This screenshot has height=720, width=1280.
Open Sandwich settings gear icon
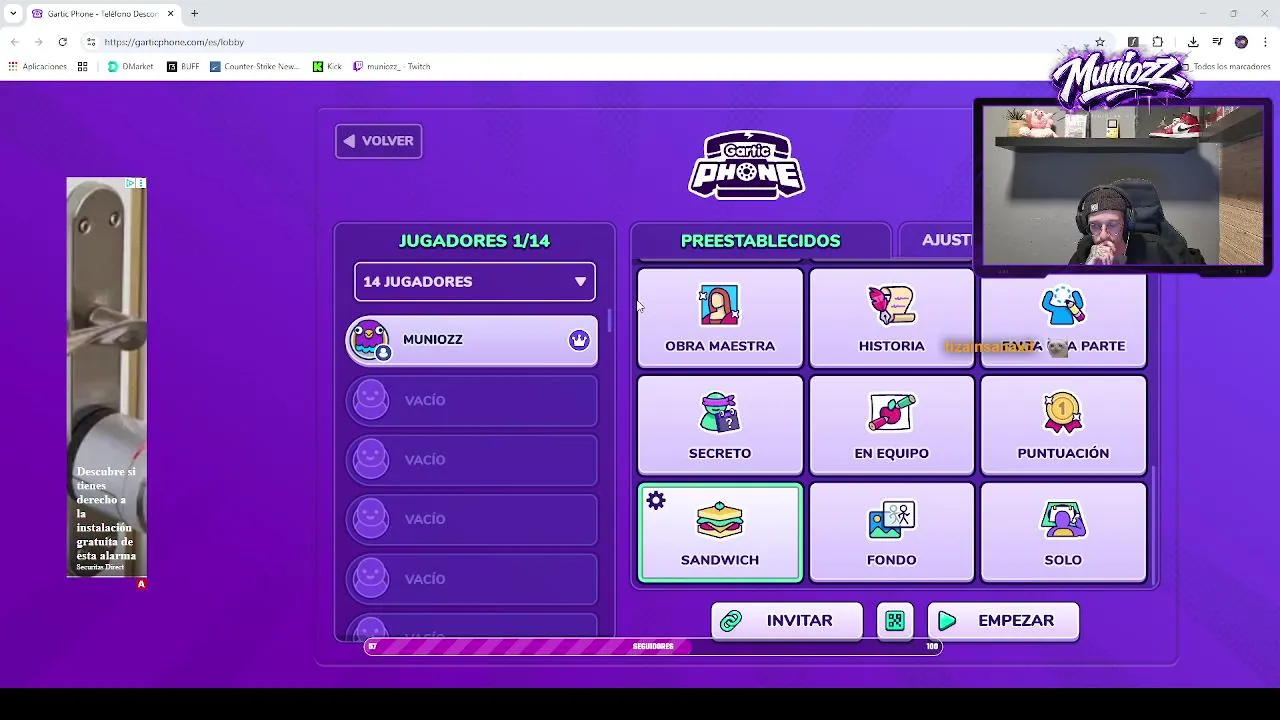(656, 501)
